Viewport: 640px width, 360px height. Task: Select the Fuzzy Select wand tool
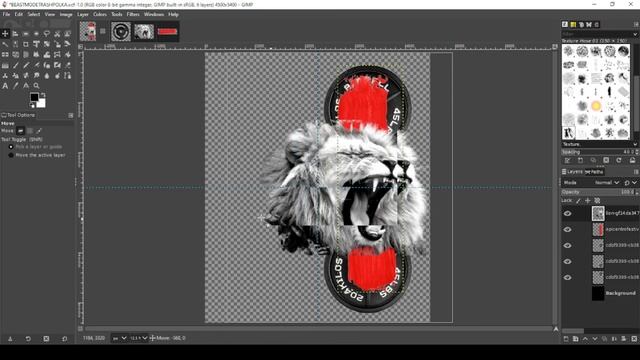(5, 44)
